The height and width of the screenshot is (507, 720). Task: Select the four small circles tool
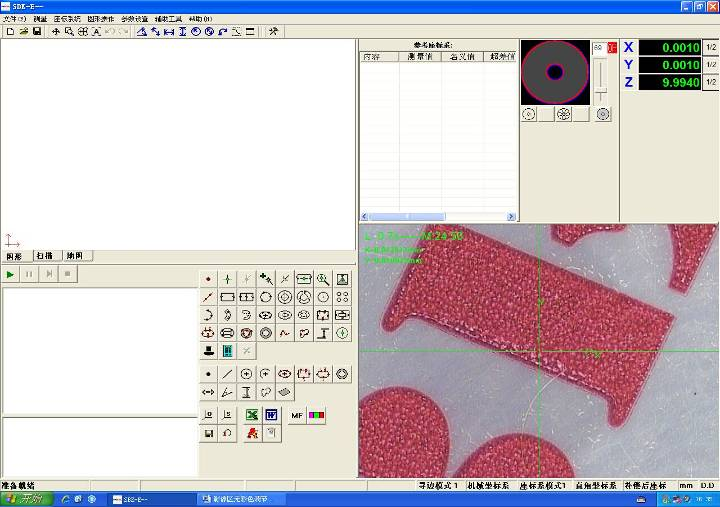pyautogui.click(x=343, y=297)
